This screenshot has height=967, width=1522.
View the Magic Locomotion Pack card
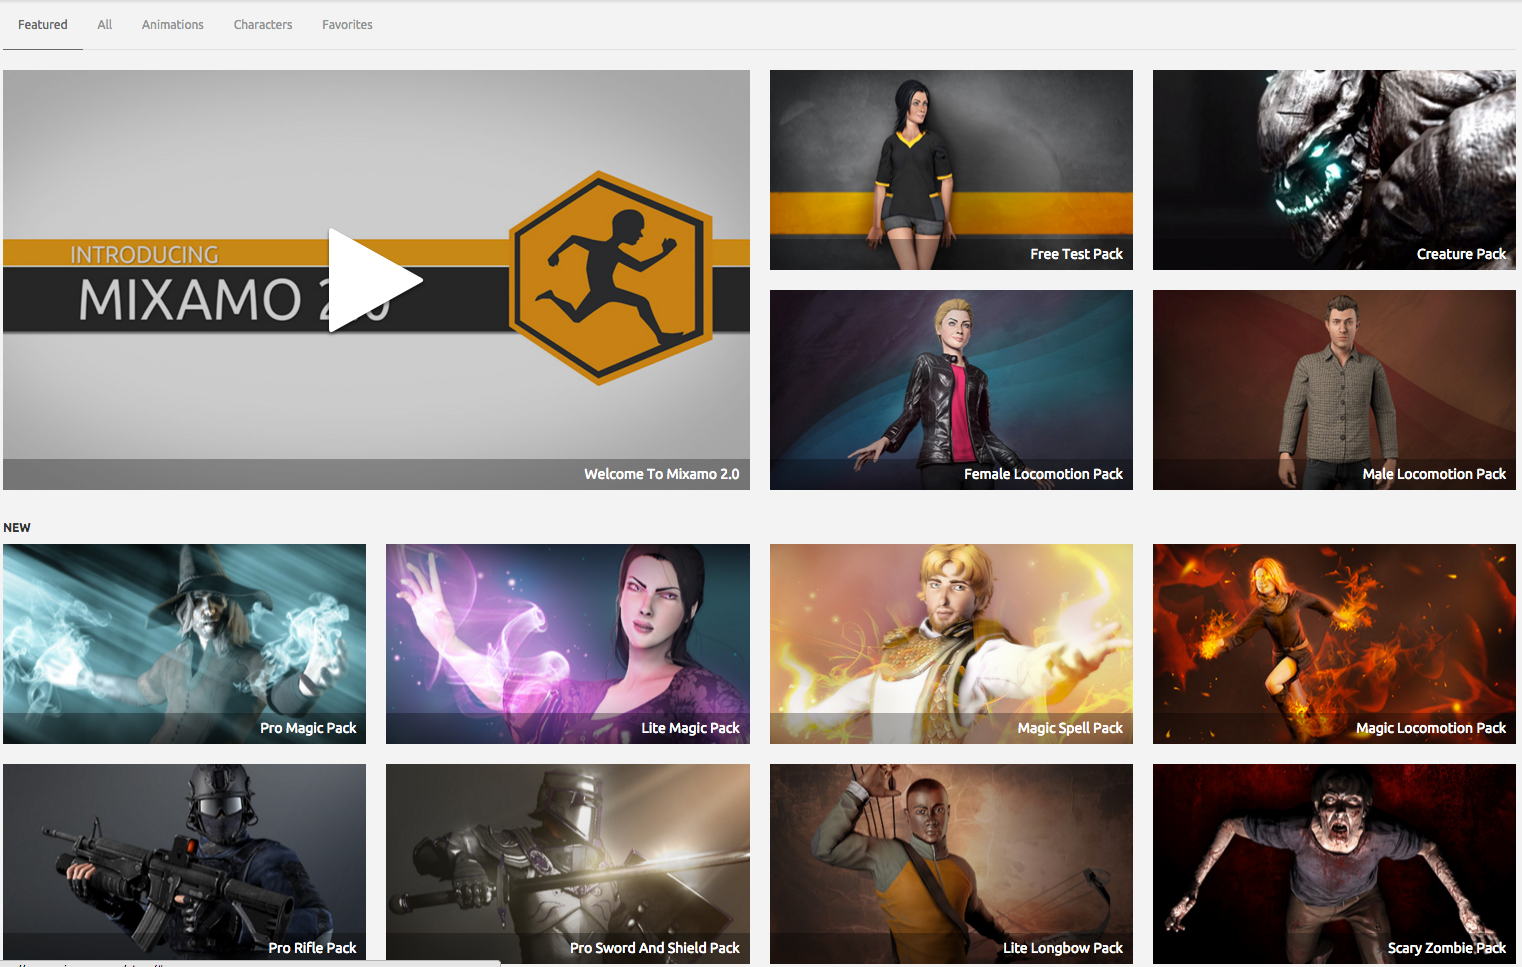tap(1334, 644)
